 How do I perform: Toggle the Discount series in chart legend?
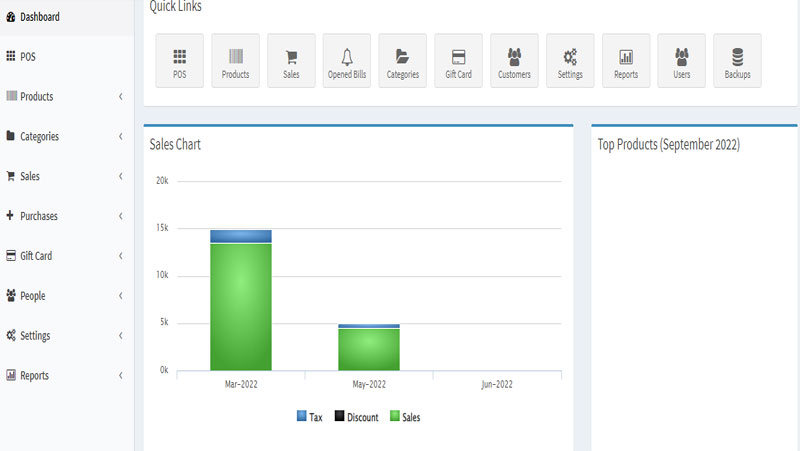coord(356,417)
